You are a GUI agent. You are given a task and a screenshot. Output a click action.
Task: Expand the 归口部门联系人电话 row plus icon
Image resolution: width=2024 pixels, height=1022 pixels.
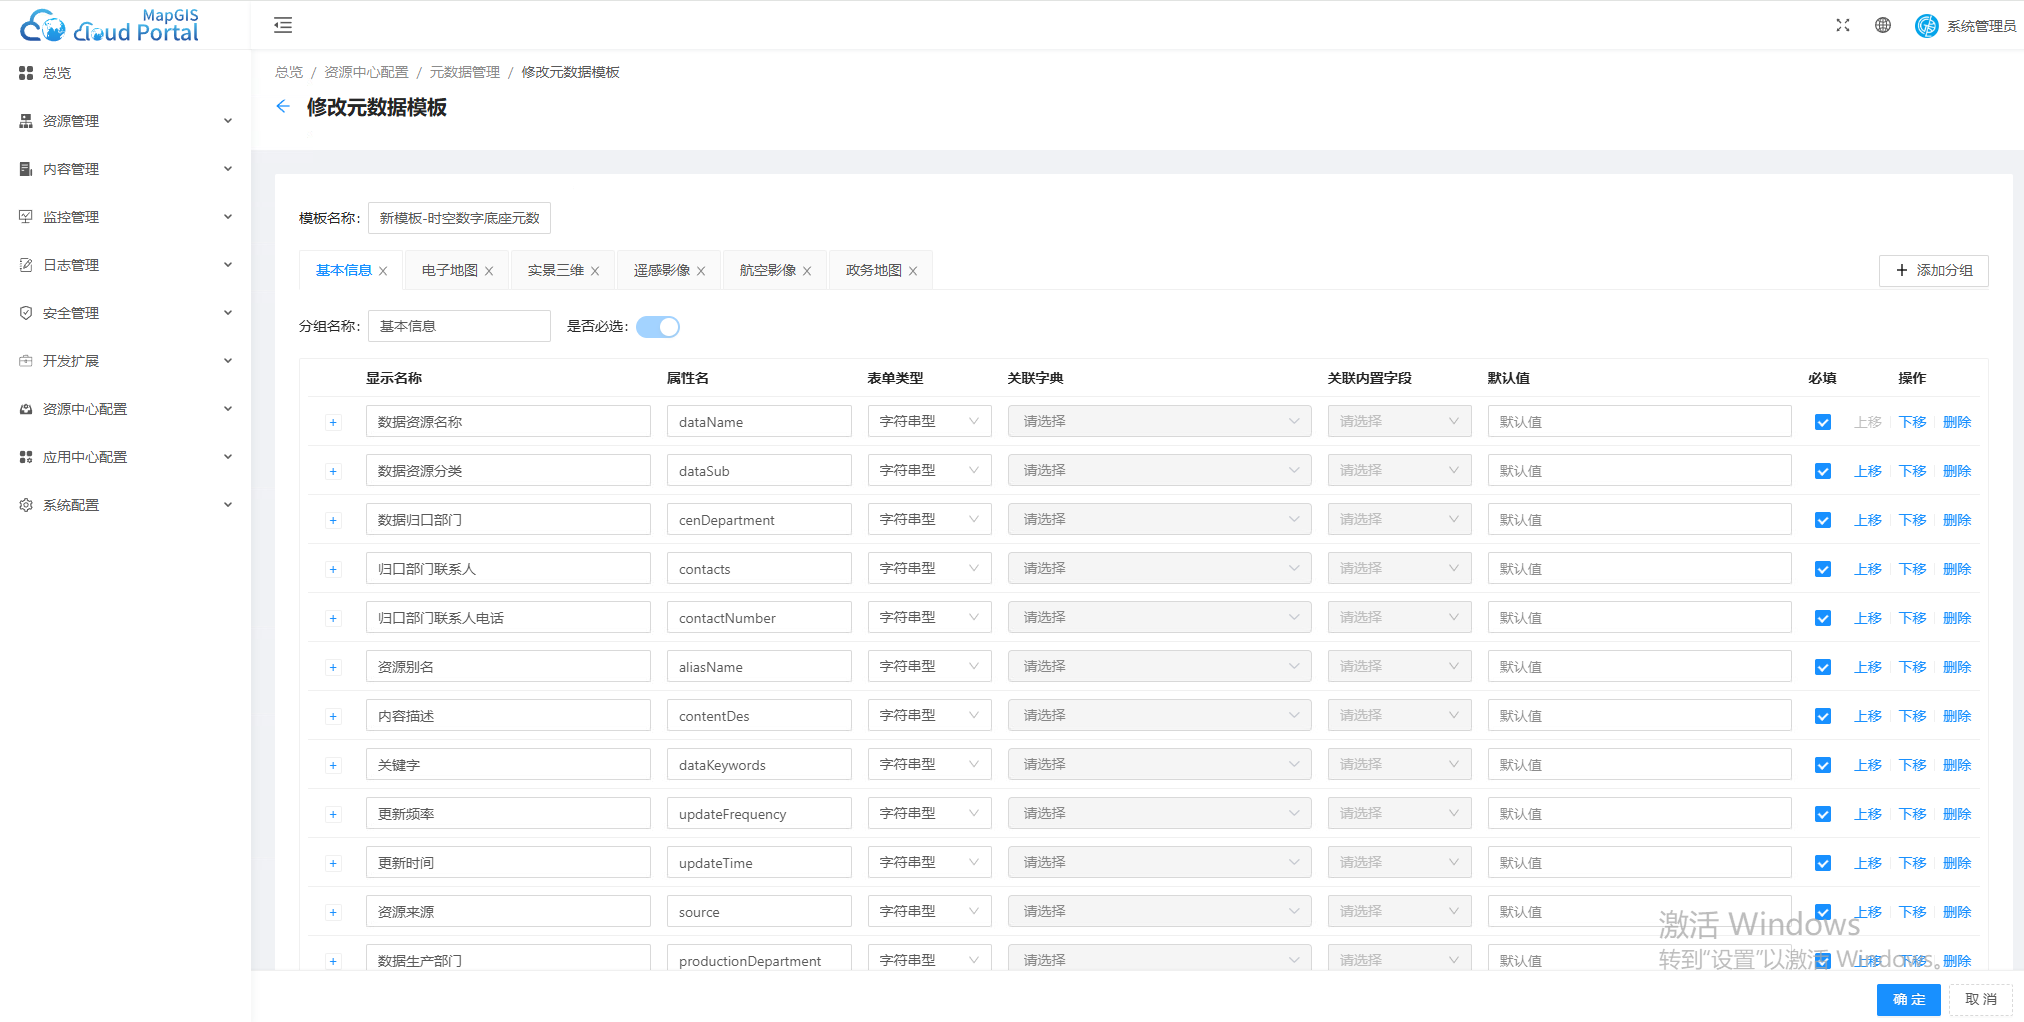333,618
